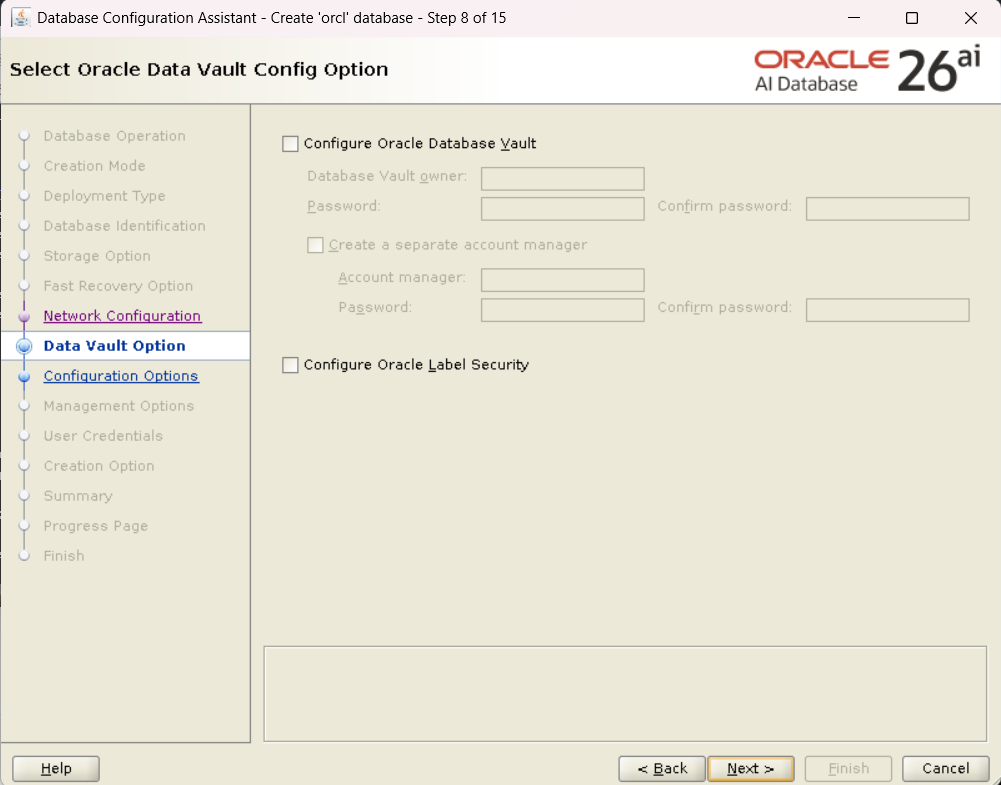Click the Data Vault Option step bullet
Screen dimensions: 1001x785
coord(25,346)
